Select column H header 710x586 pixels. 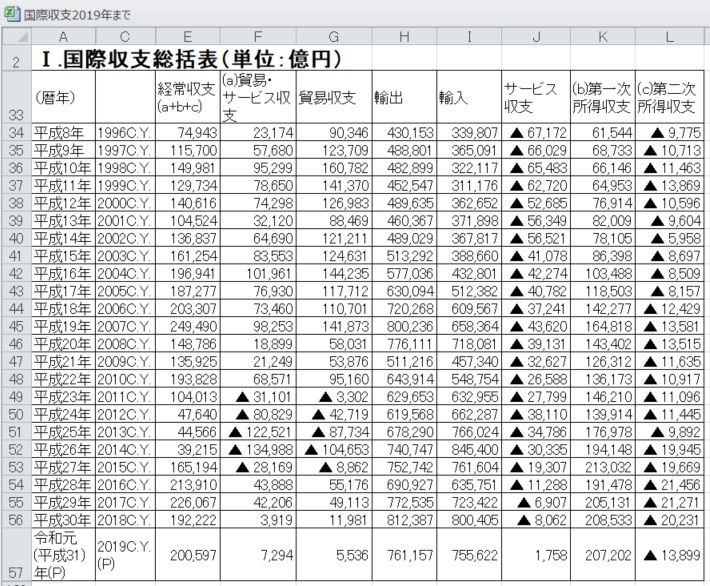[404, 36]
